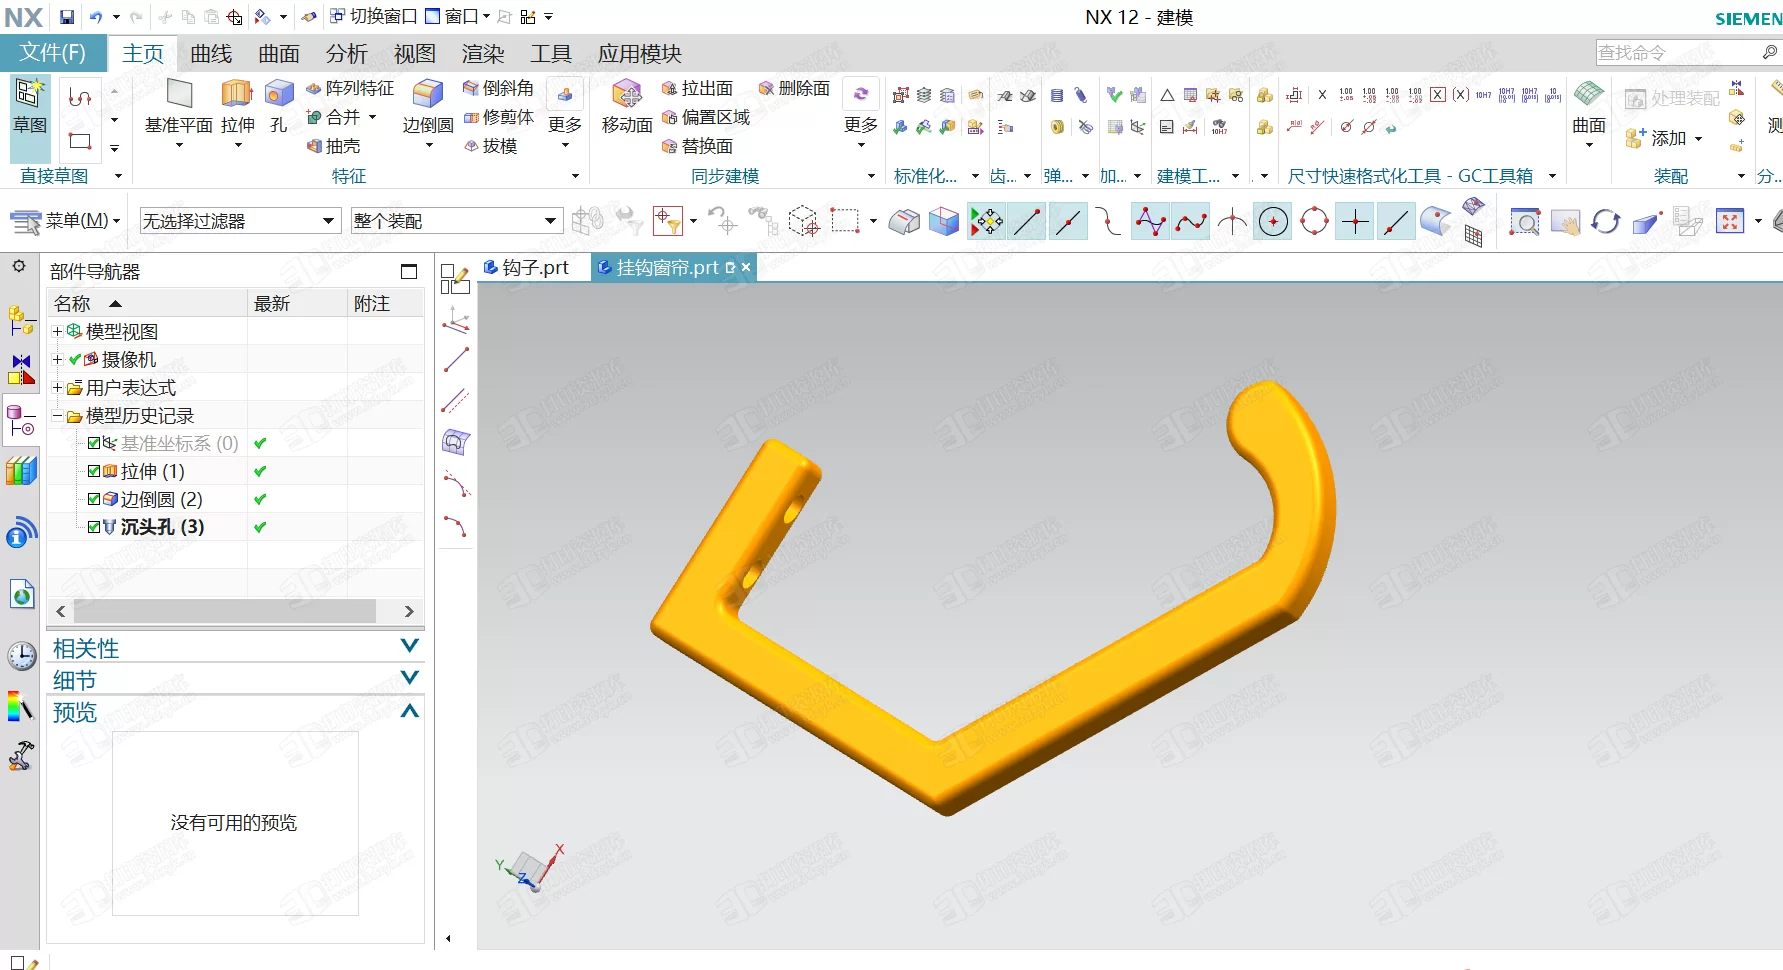Viewport: 1783px width, 970px height.
Task: Open the Reuse Library books icon
Action: click(x=21, y=470)
